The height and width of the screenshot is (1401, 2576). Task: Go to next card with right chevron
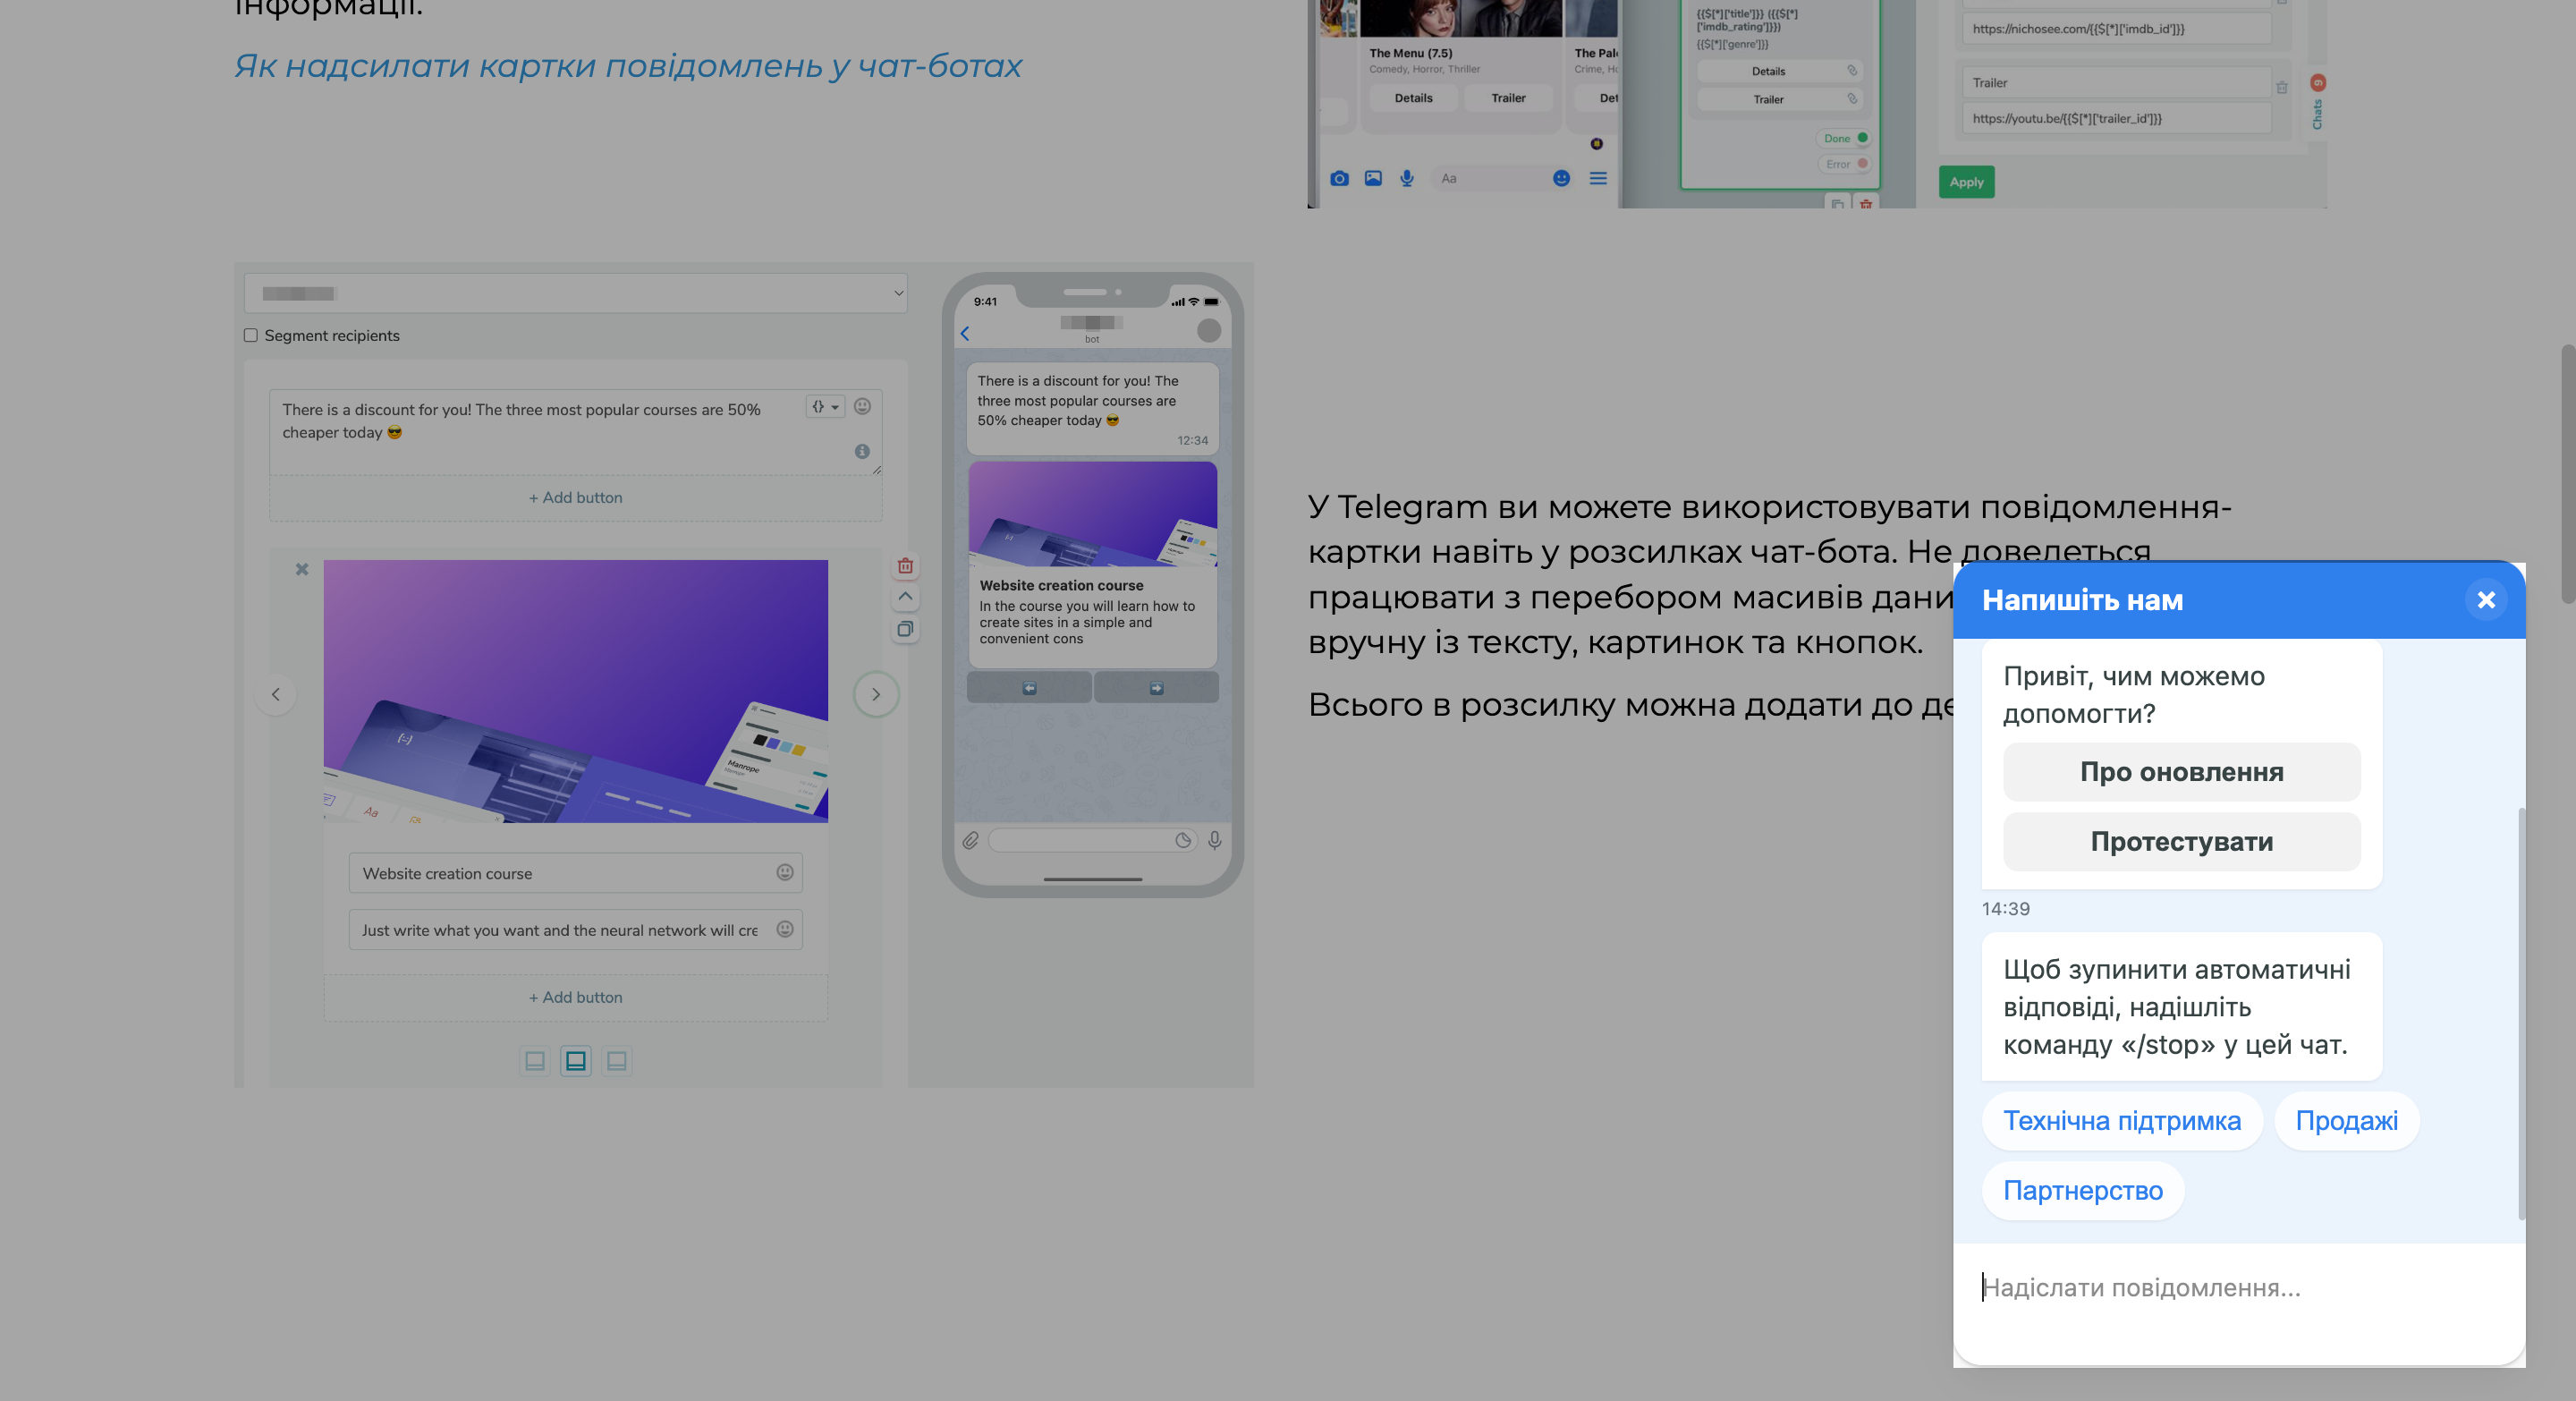[876, 694]
